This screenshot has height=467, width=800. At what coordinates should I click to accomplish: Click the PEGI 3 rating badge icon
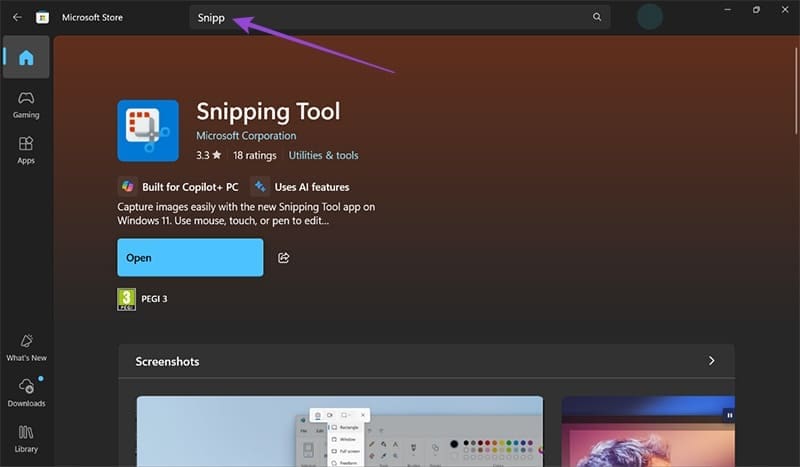tap(127, 299)
